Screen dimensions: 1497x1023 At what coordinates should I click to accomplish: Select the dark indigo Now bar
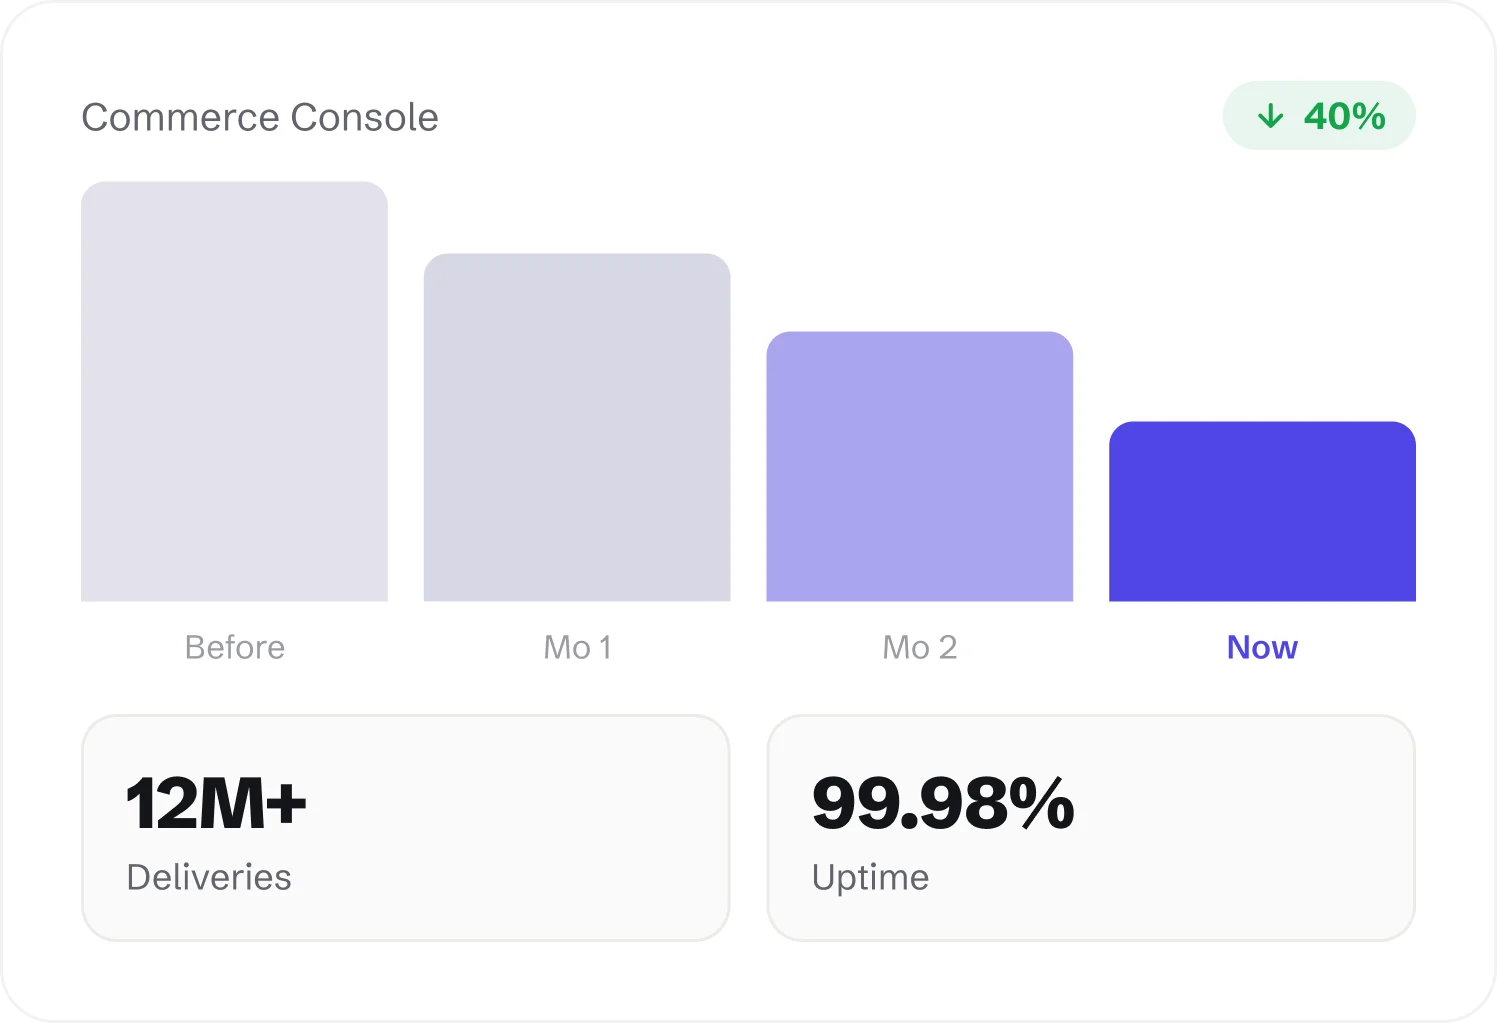pos(1262,511)
